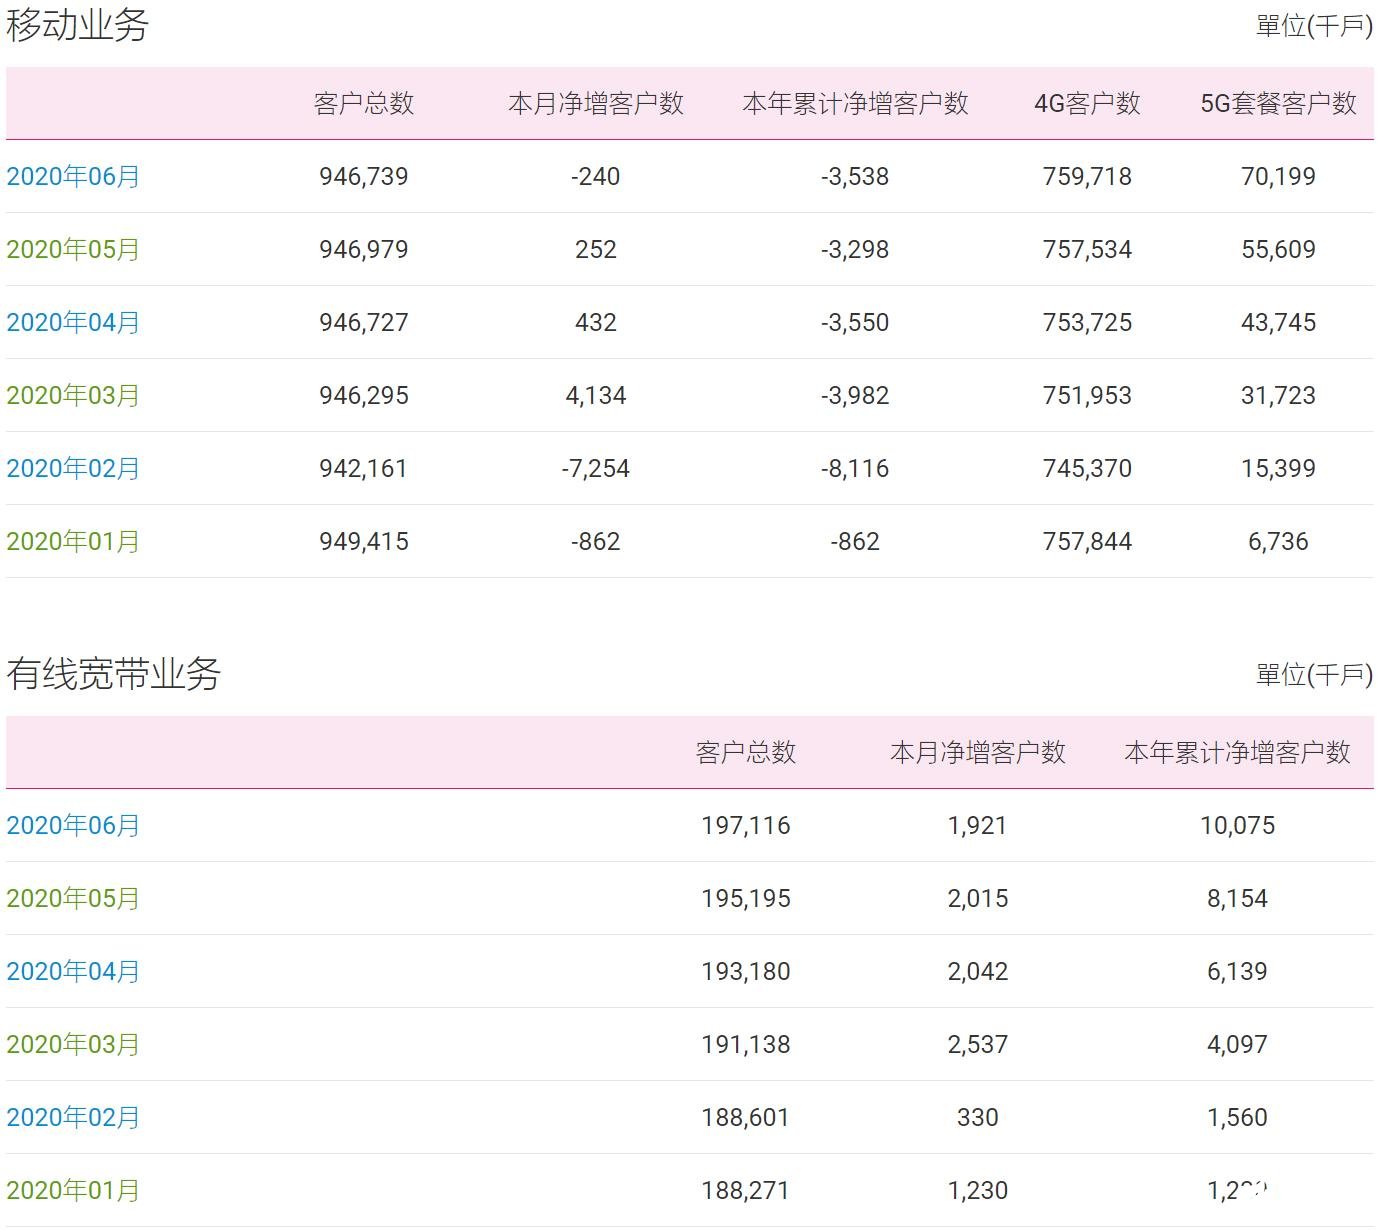1380x1230 pixels.
Task: Open 2020年03月 details in the mobile table
Action: tap(73, 395)
